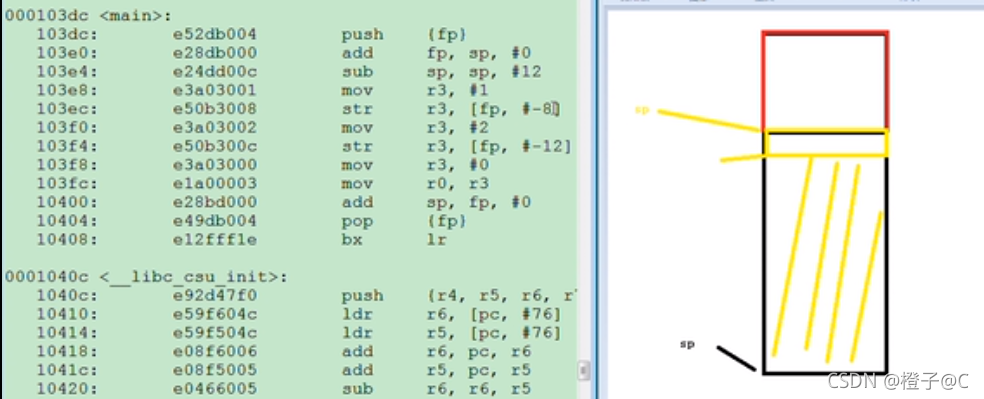Image resolution: width=984 pixels, height=399 pixels.
Task: Click the "pop {fp}" instruction
Action: pyautogui.click(x=404, y=221)
